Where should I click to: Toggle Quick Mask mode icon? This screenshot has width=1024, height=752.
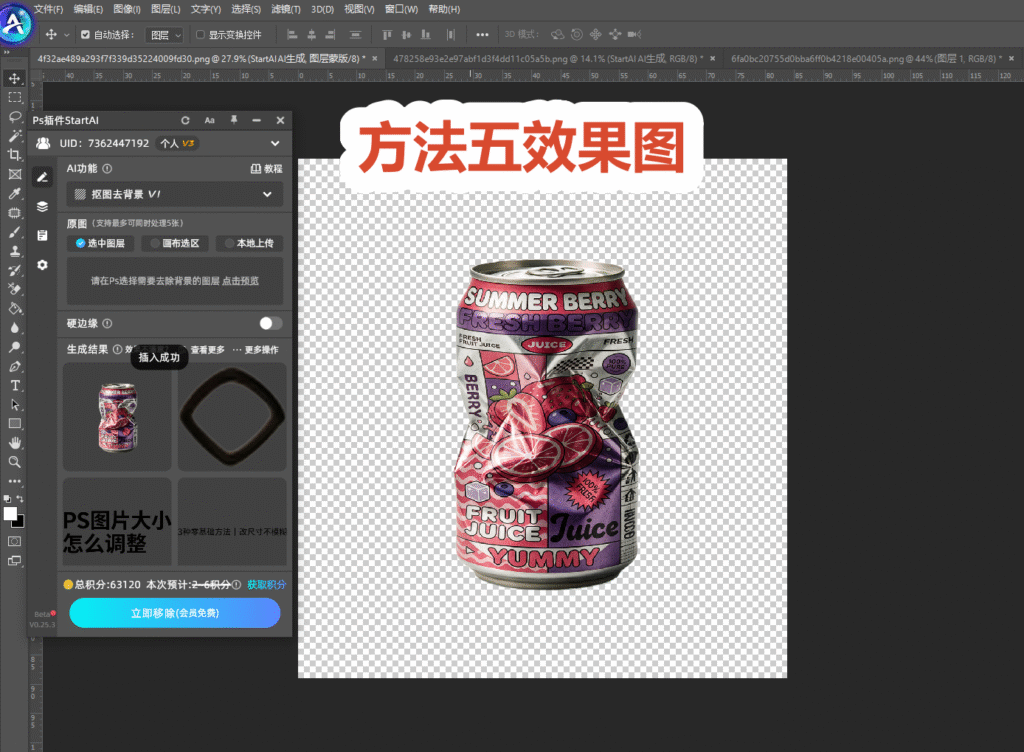click(x=14, y=541)
